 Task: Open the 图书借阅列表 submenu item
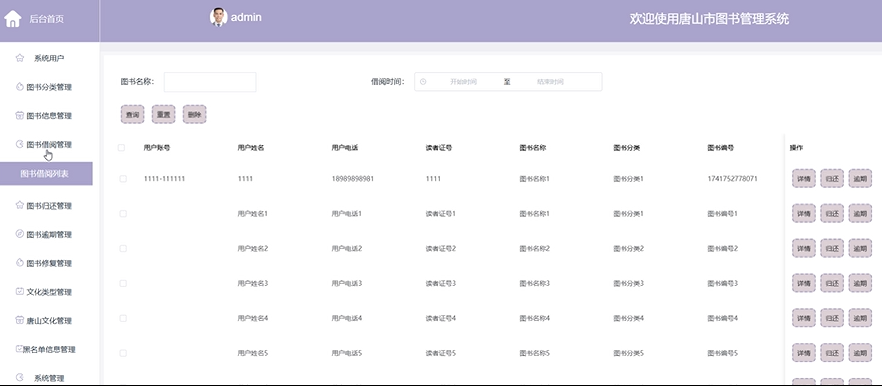click(46, 174)
